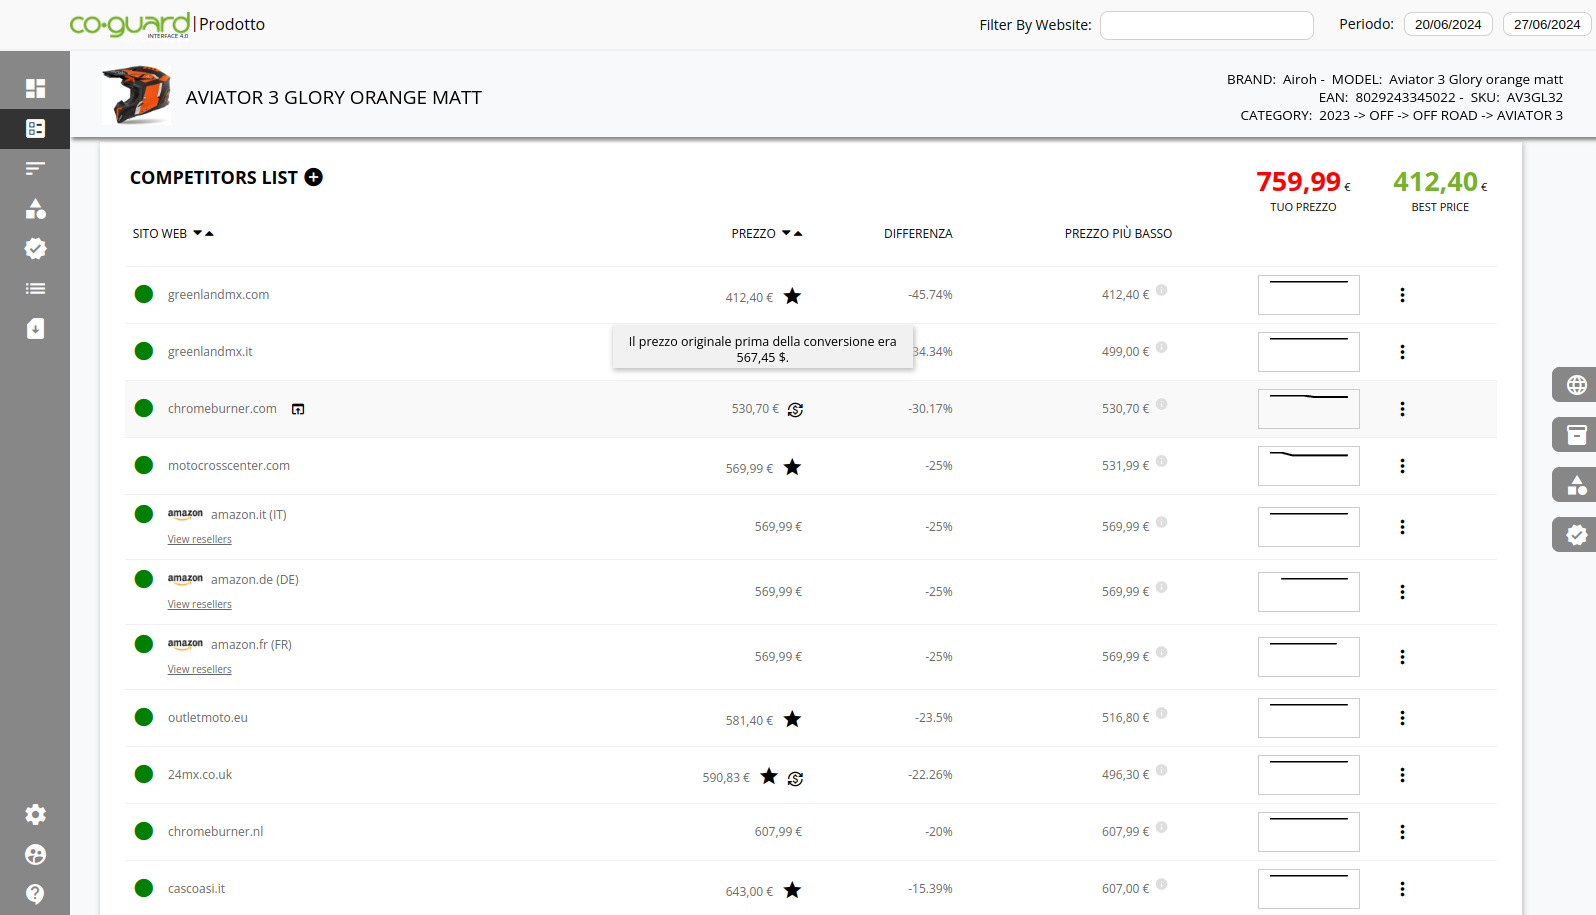The width and height of the screenshot is (1596, 915).
Task: Click the globe icon on the right panel
Action: click(1576, 385)
